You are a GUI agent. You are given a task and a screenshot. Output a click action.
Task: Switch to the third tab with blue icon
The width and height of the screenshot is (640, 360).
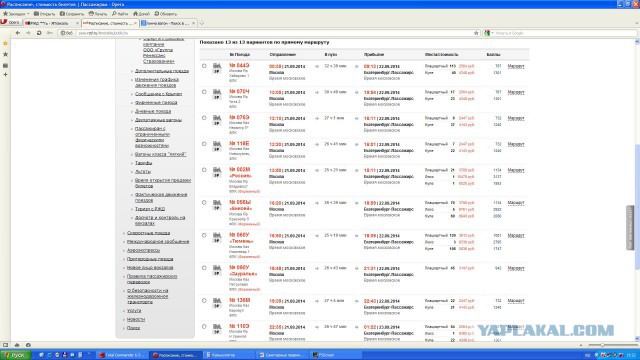pos(168,23)
